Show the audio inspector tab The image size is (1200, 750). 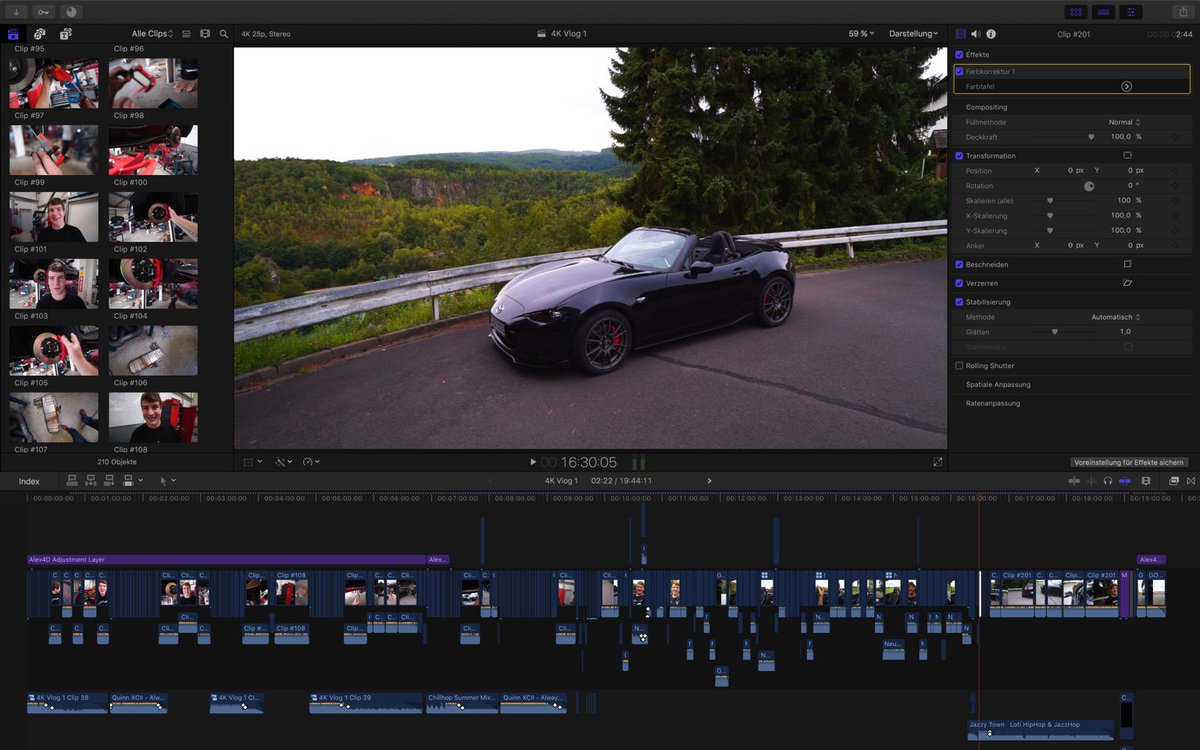pyautogui.click(x=975, y=34)
